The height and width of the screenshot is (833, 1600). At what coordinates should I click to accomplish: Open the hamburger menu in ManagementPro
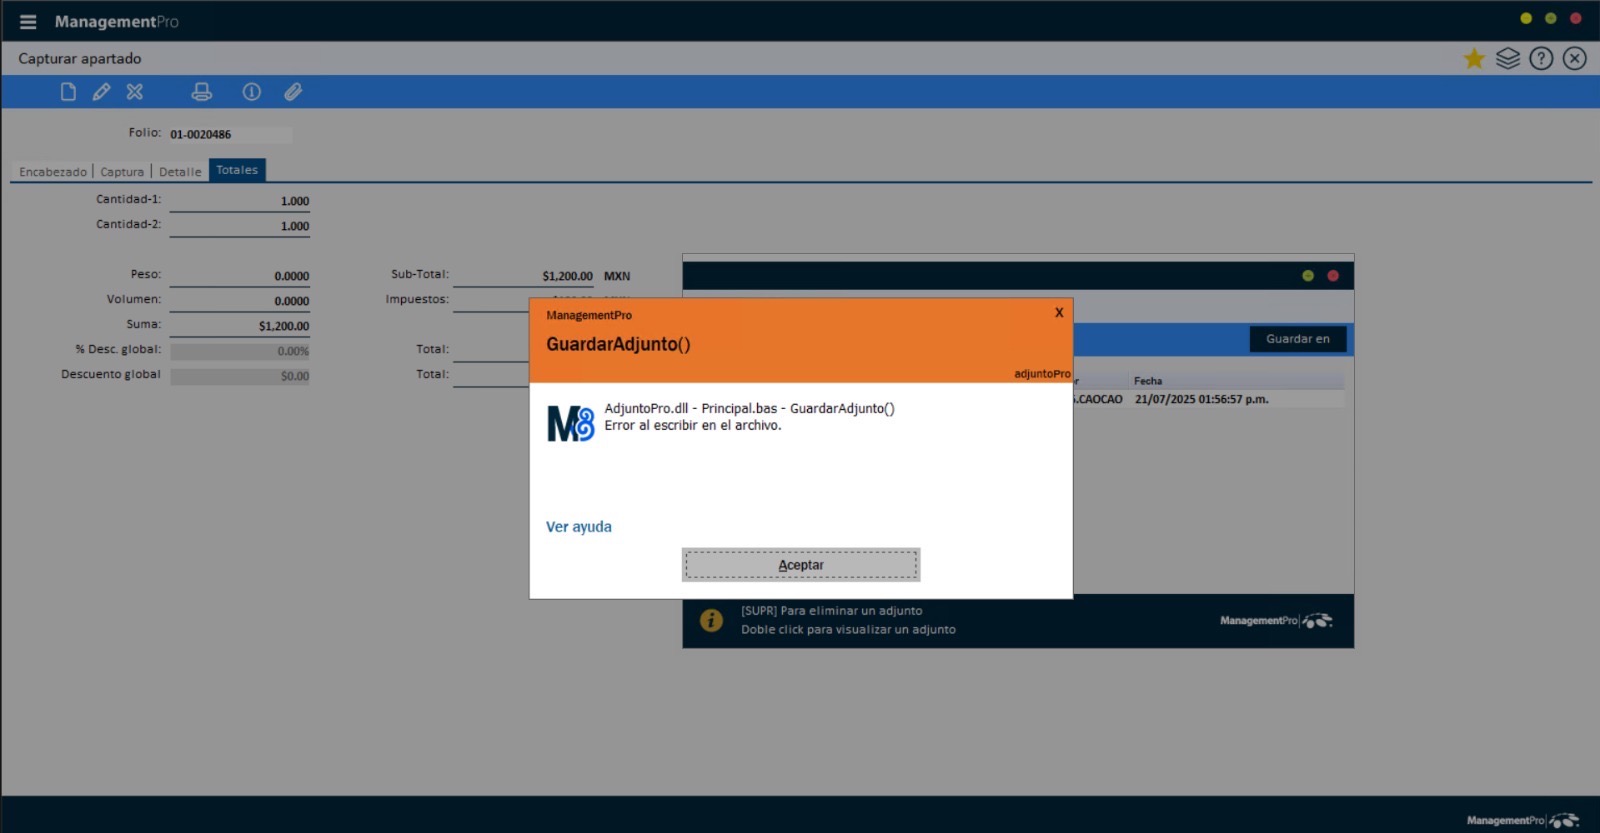(28, 22)
